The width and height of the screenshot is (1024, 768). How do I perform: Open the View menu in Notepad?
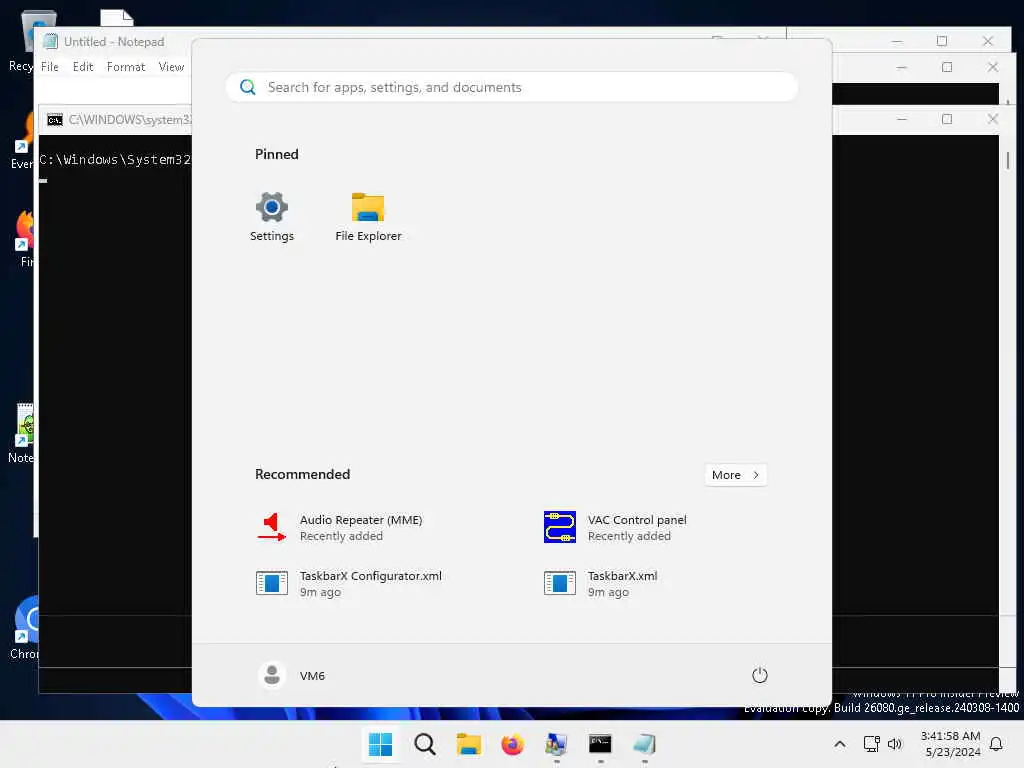click(171, 67)
